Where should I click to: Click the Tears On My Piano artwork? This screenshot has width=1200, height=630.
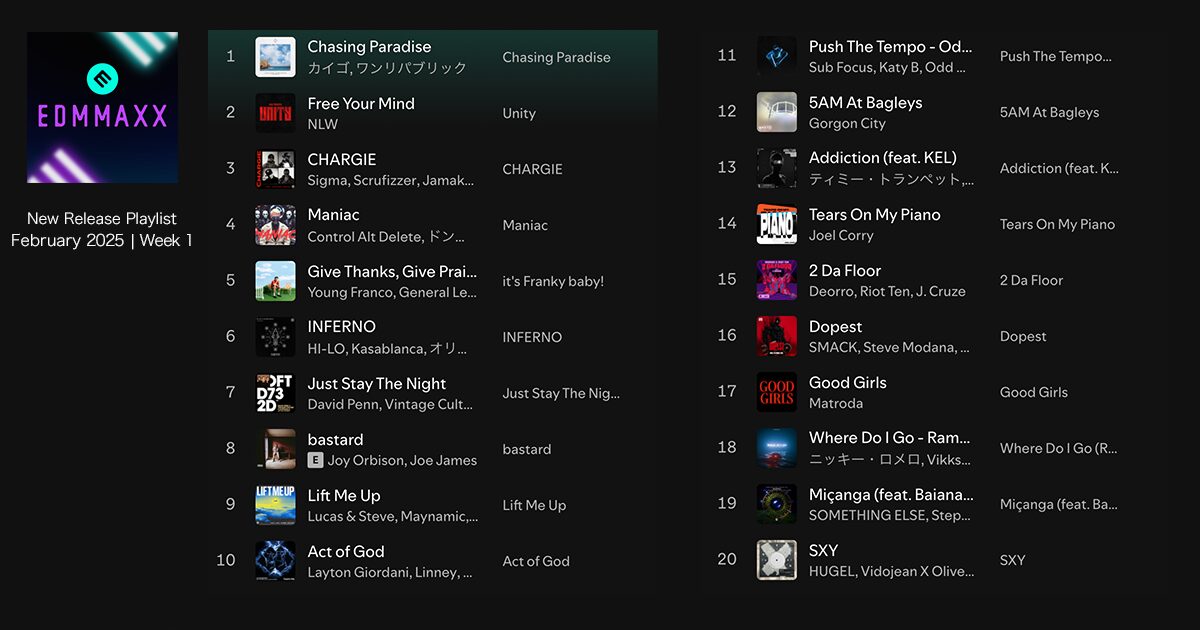pyautogui.click(x=777, y=224)
